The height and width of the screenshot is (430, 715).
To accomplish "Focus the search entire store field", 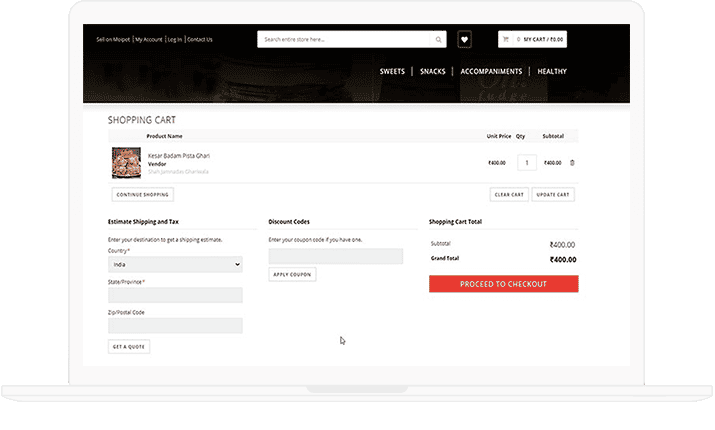I will point(345,40).
